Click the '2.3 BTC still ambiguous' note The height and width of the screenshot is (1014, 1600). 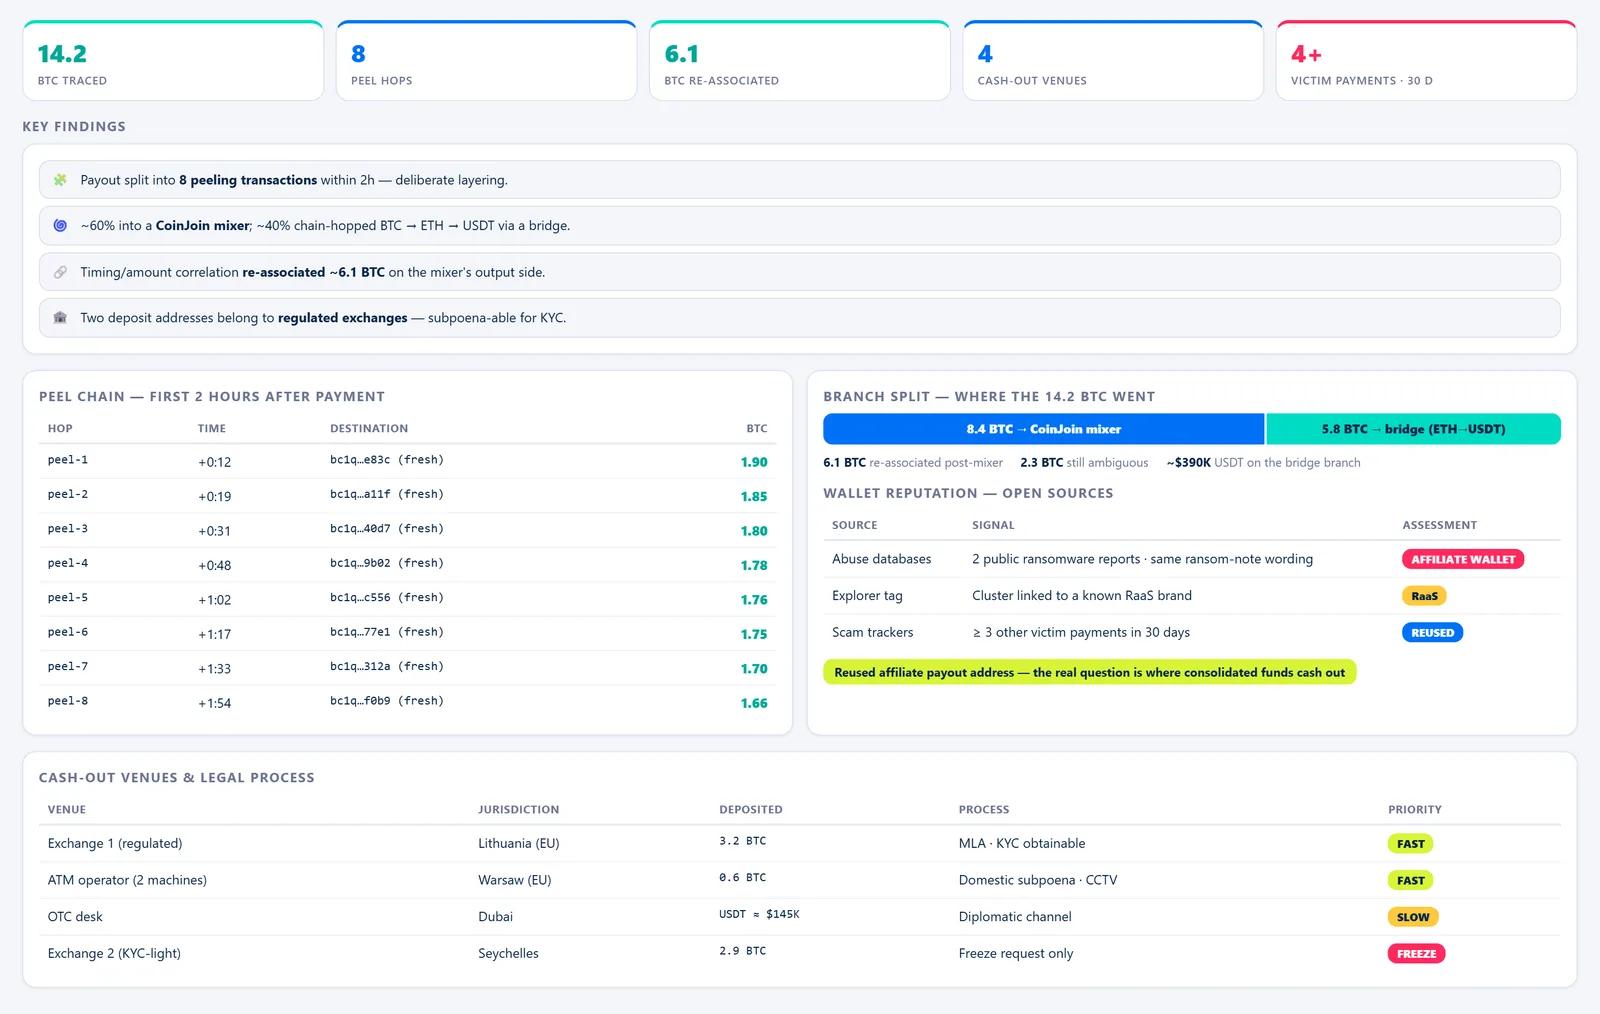point(1084,463)
